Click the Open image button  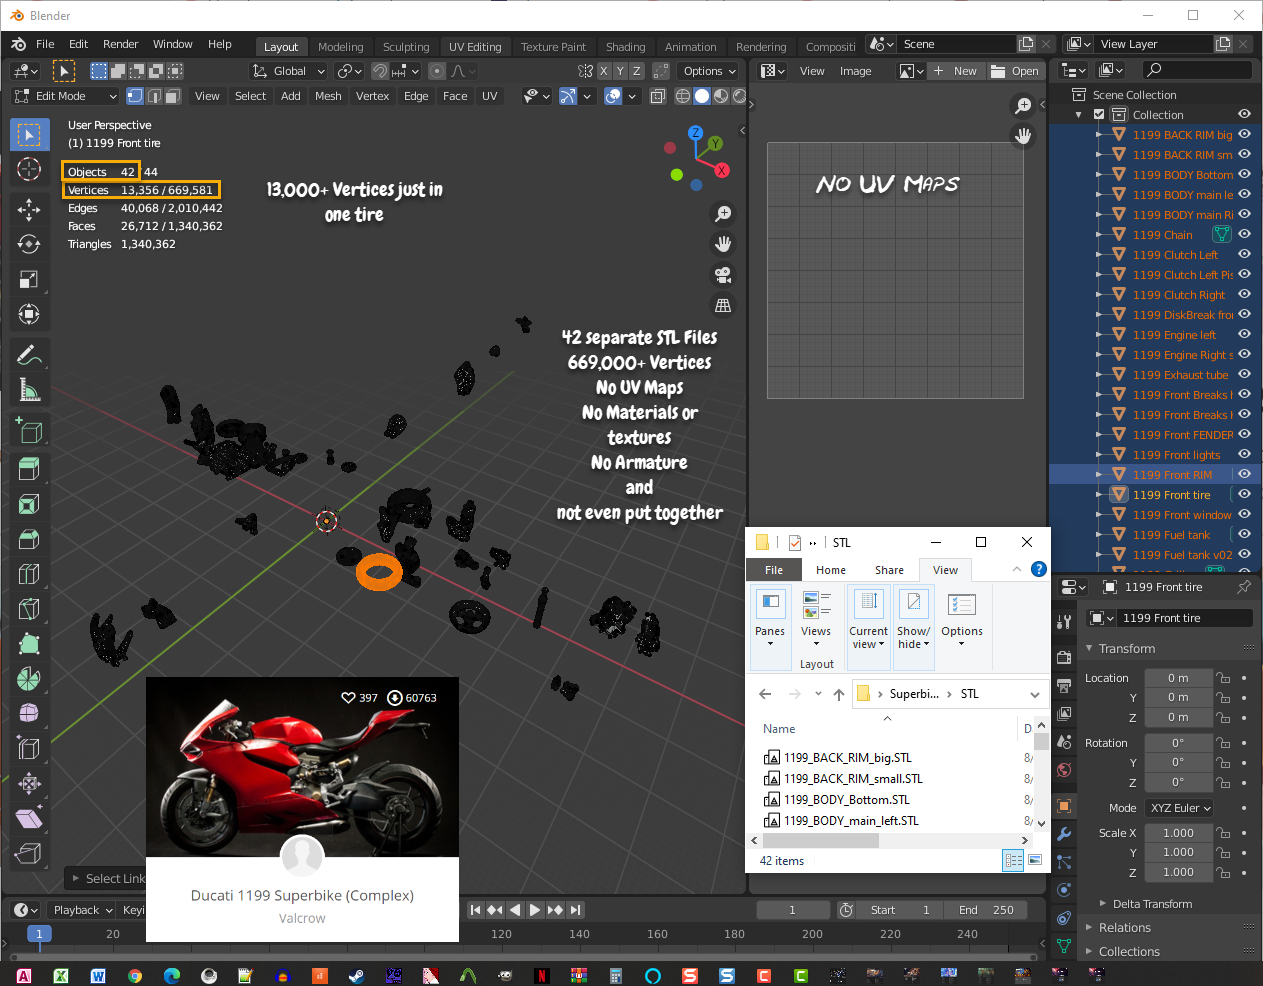(x=1015, y=71)
